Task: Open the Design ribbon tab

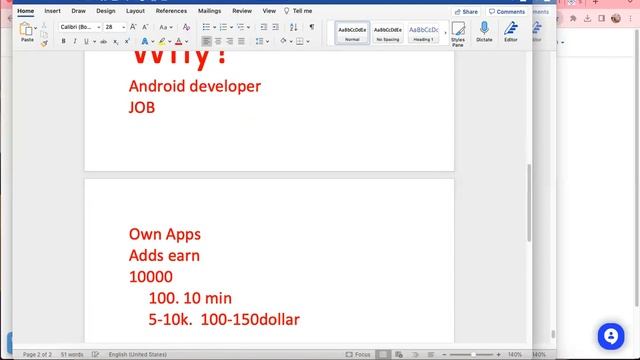Action: click(106, 11)
